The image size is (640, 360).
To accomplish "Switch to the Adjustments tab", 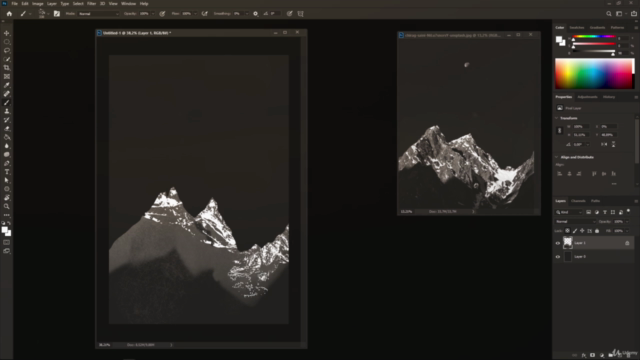I will click(x=587, y=97).
